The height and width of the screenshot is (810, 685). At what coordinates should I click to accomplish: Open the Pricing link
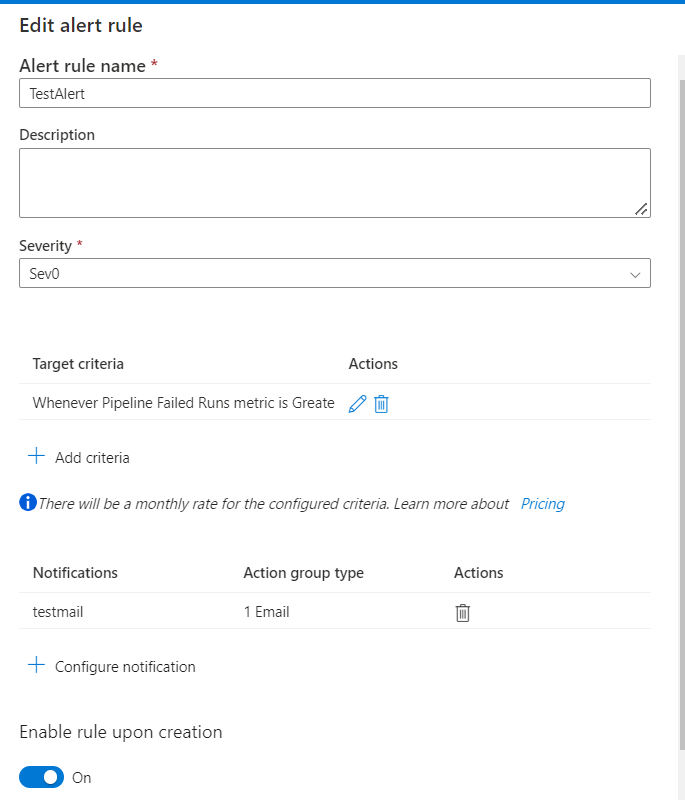[542, 503]
